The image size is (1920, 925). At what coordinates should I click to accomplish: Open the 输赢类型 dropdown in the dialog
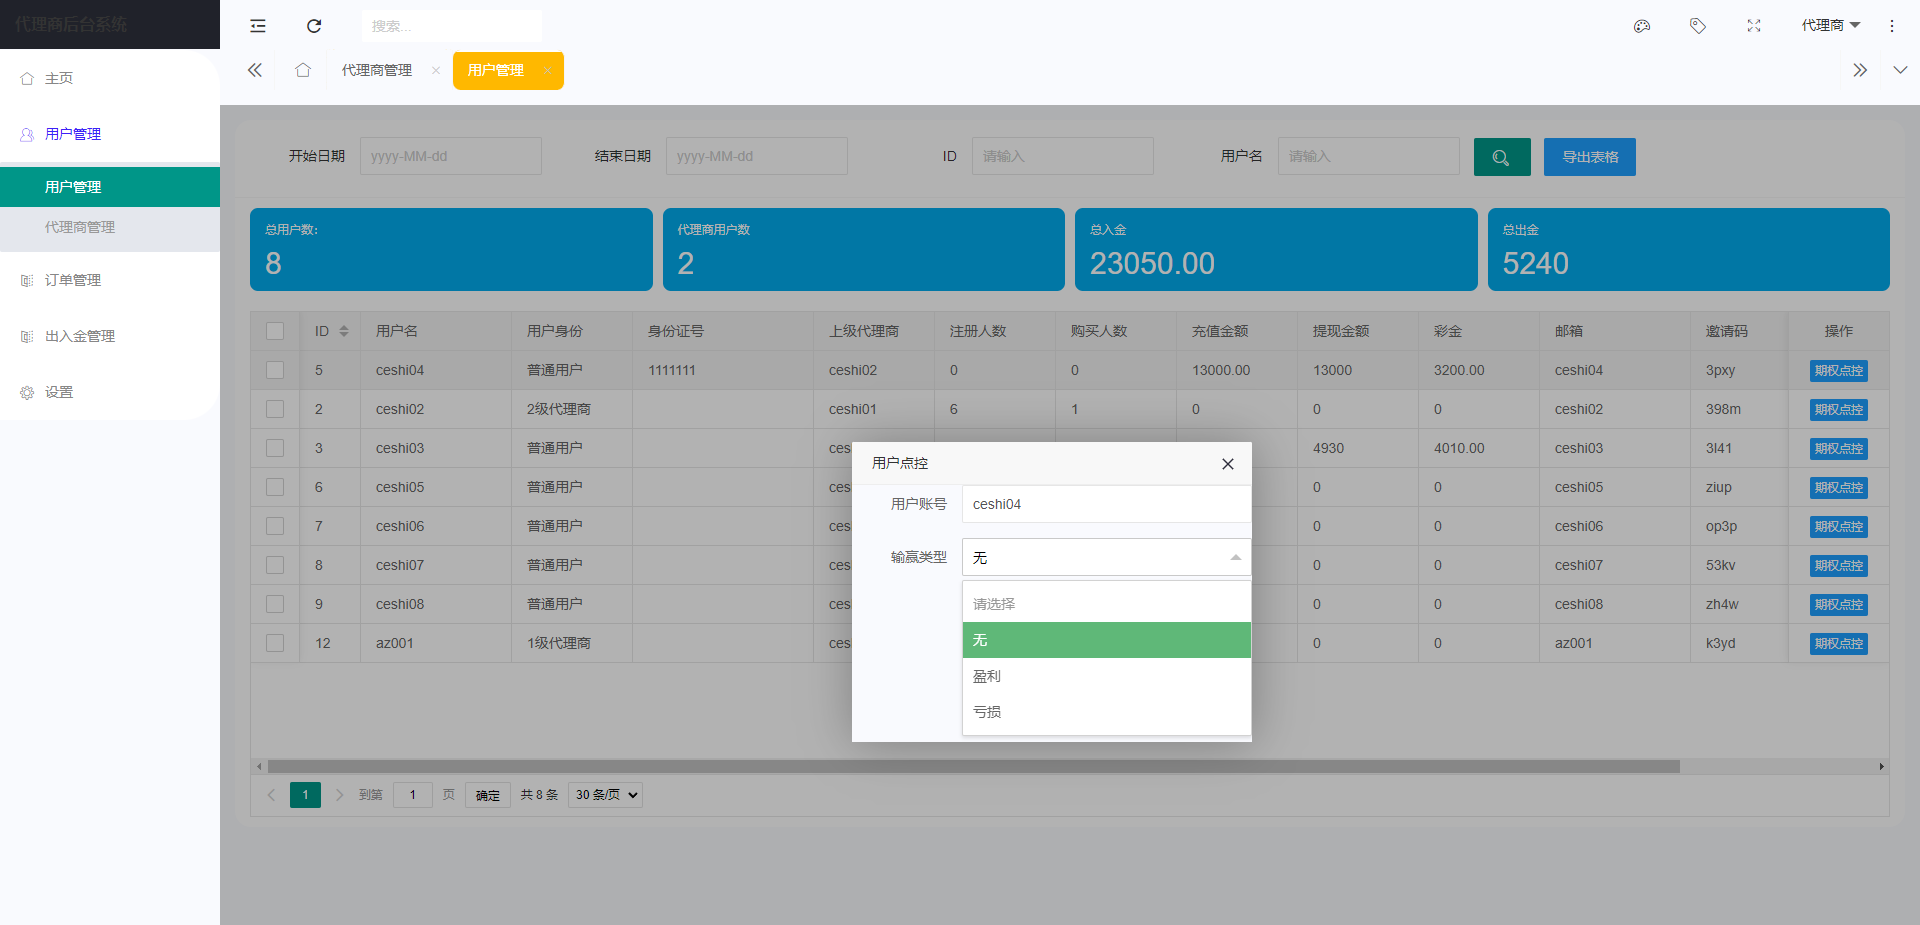[1105, 557]
